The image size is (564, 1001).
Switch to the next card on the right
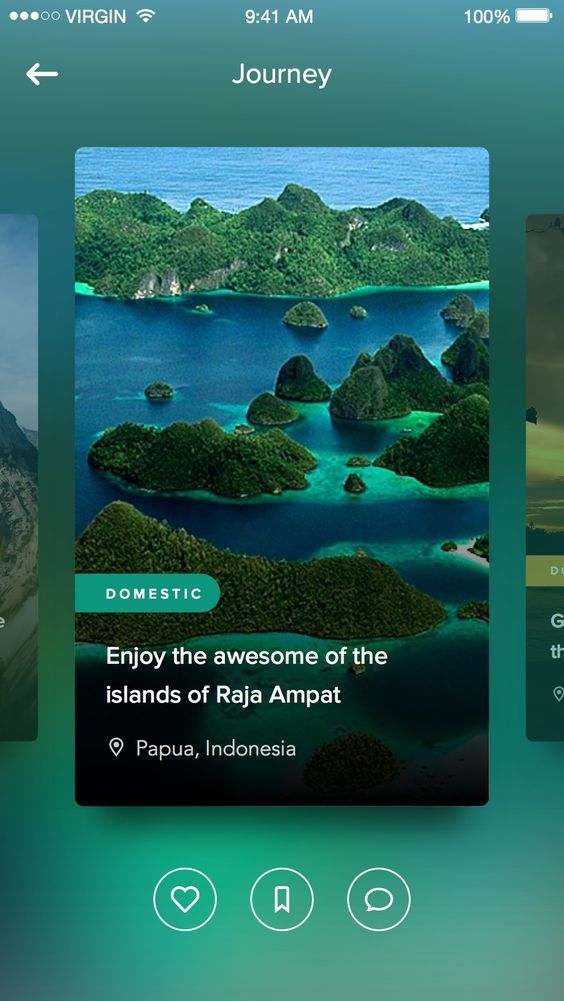click(545, 478)
